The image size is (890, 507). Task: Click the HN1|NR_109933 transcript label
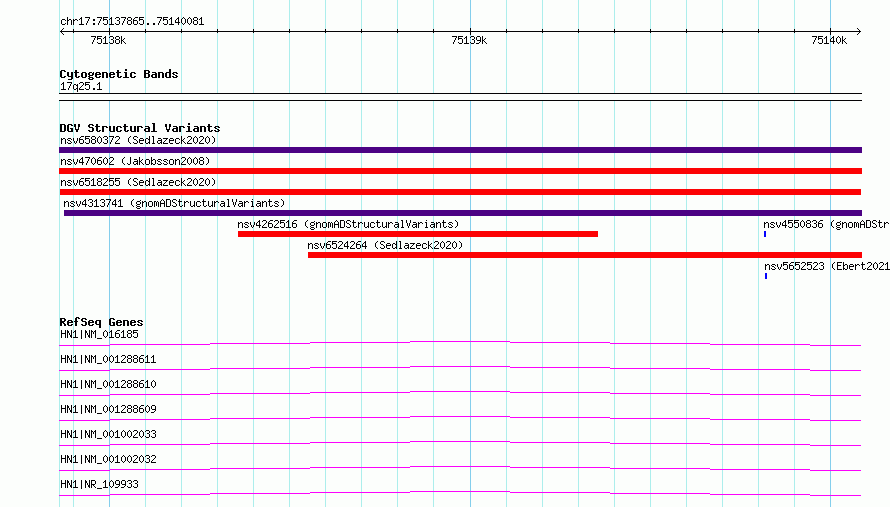tap(99, 484)
